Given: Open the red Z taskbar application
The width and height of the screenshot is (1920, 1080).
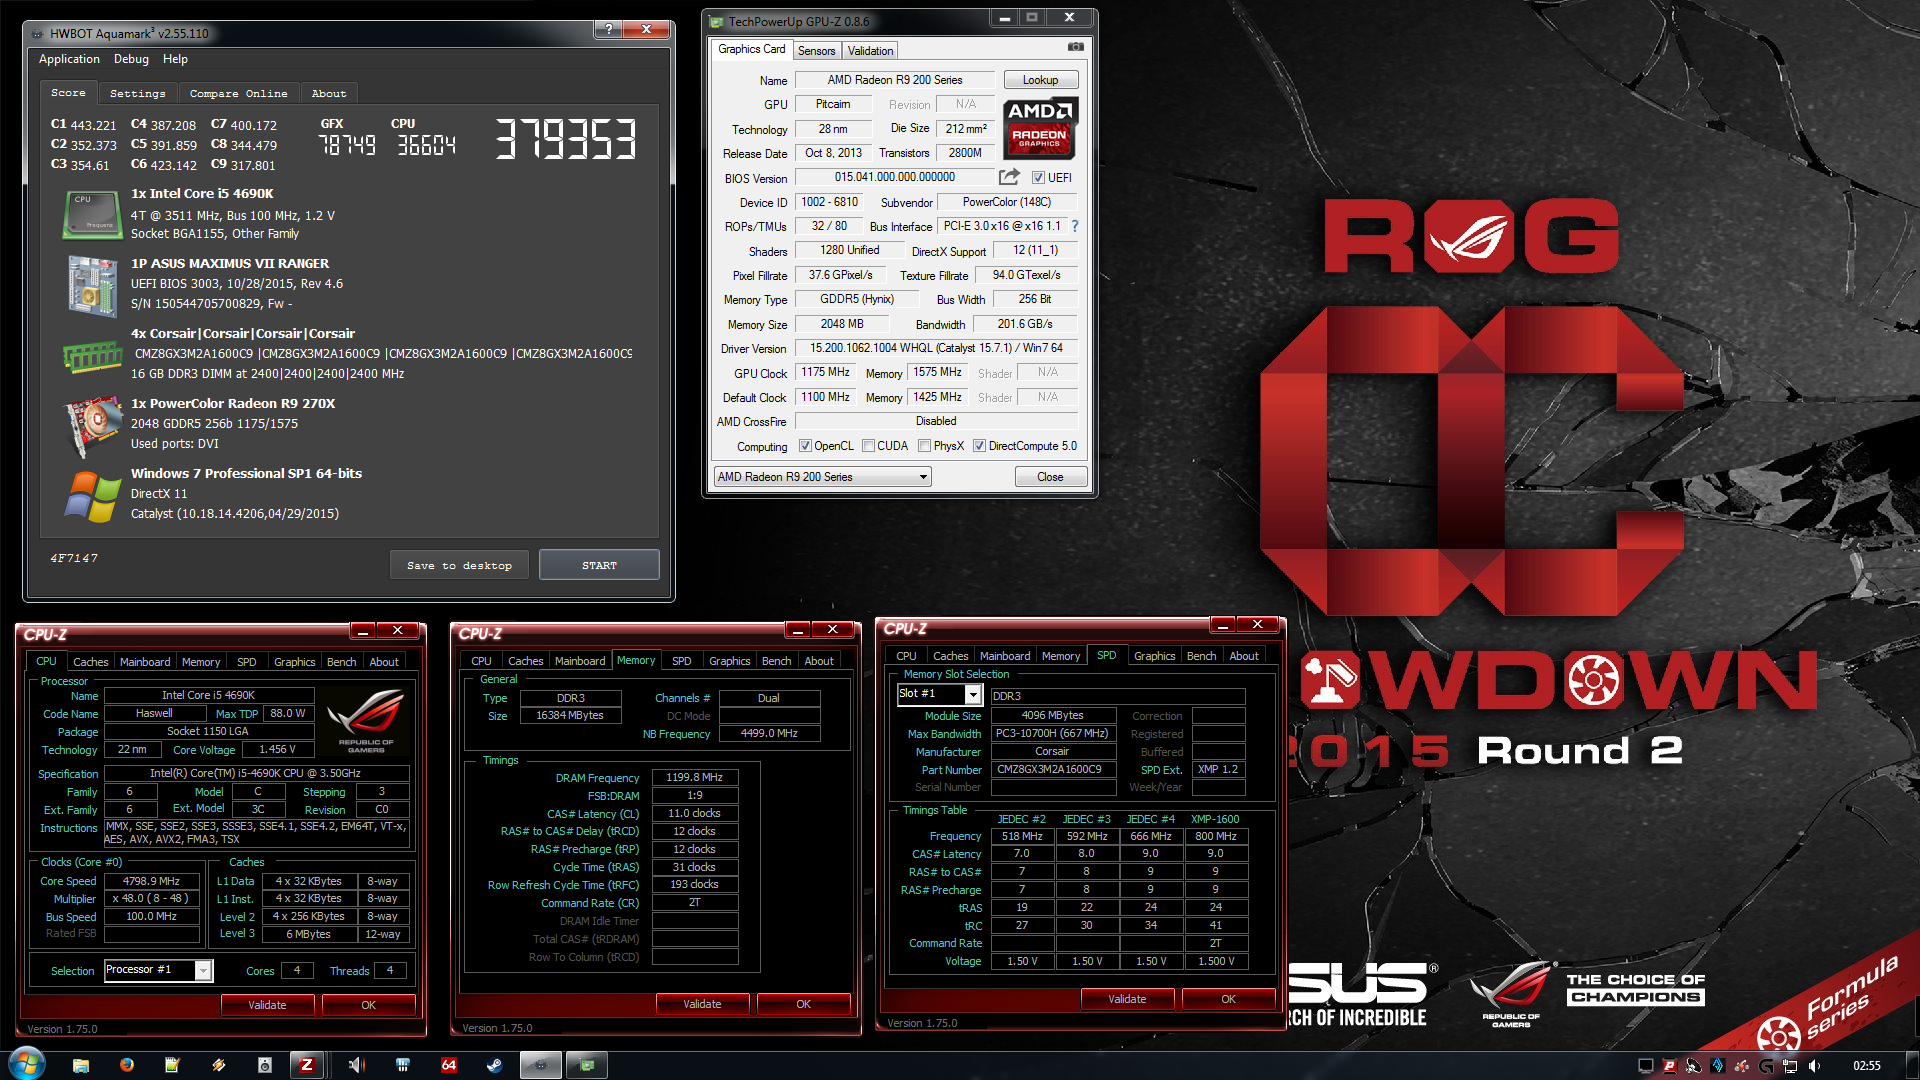Looking at the screenshot, I should (307, 1065).
